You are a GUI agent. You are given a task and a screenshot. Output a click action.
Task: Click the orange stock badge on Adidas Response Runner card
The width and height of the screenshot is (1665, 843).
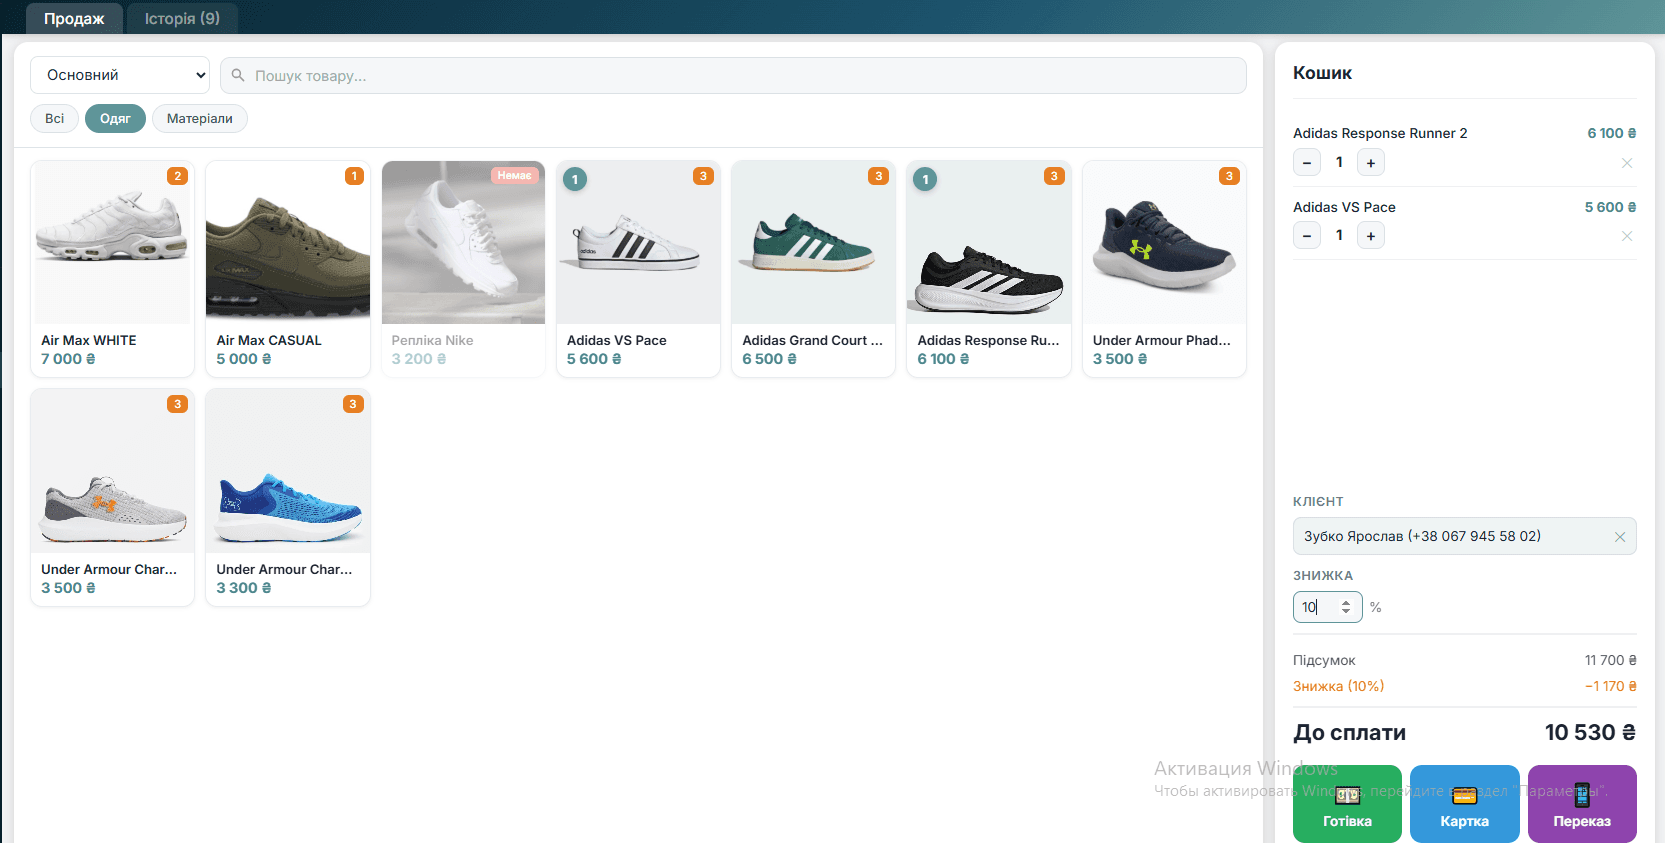pos(1054,176)
